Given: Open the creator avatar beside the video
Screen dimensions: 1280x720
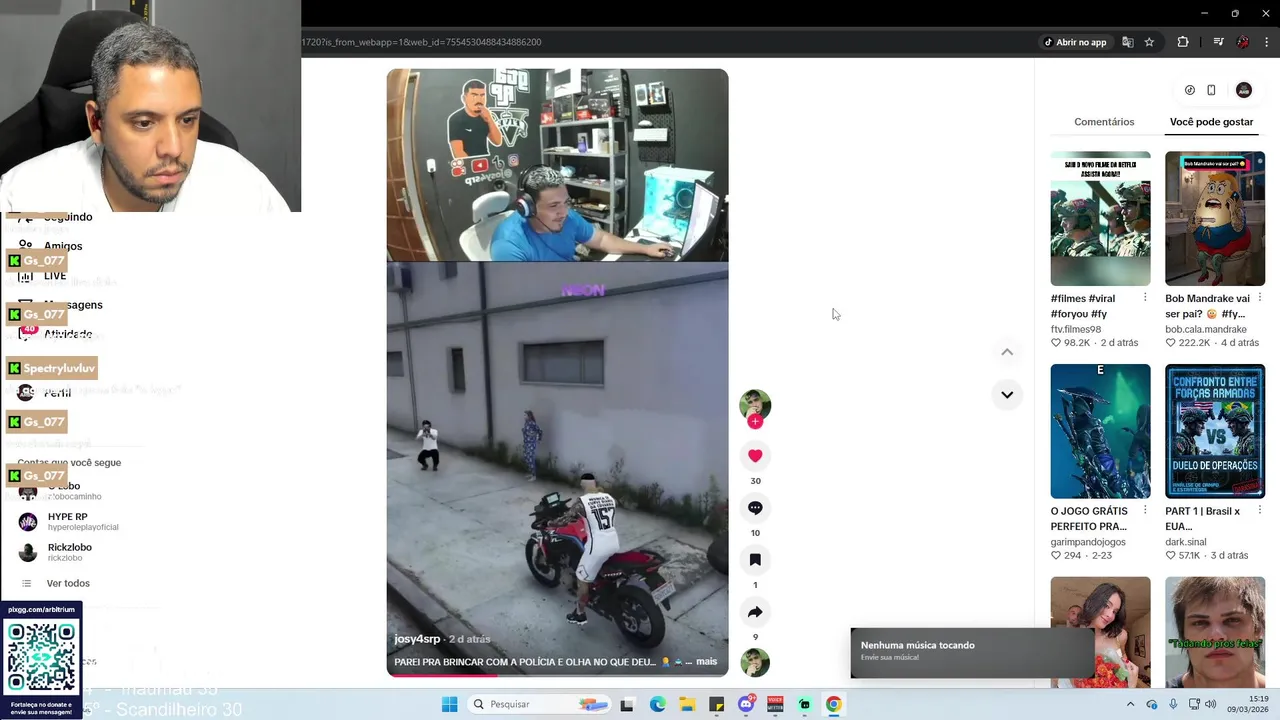Looking at the screenshot, I should click(x=755, y=404).
